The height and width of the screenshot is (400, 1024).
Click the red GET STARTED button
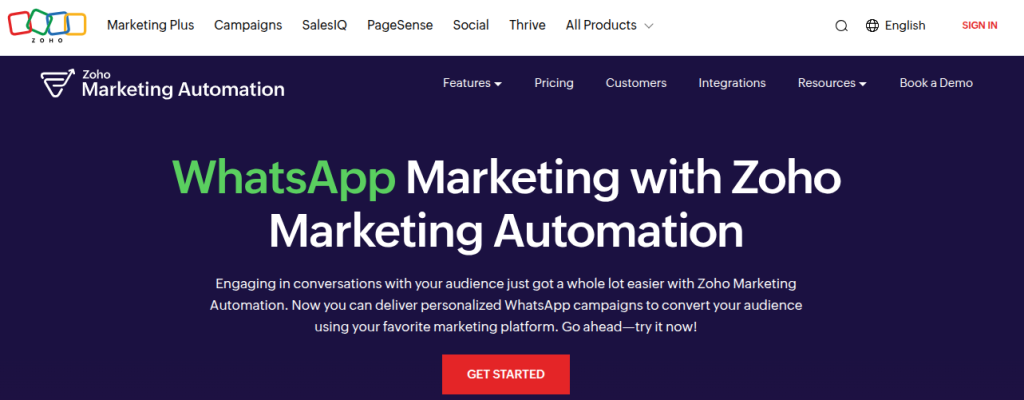coord(506,375)
